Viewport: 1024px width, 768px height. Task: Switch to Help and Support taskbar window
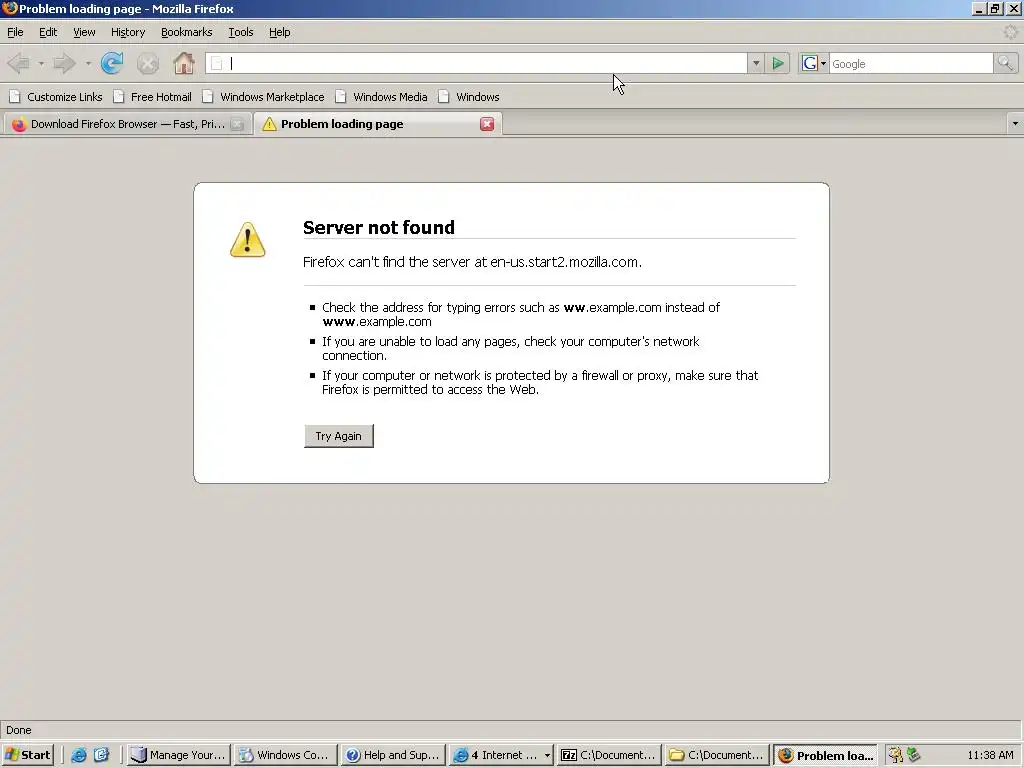pyautogui.click(x=393, y=755)
